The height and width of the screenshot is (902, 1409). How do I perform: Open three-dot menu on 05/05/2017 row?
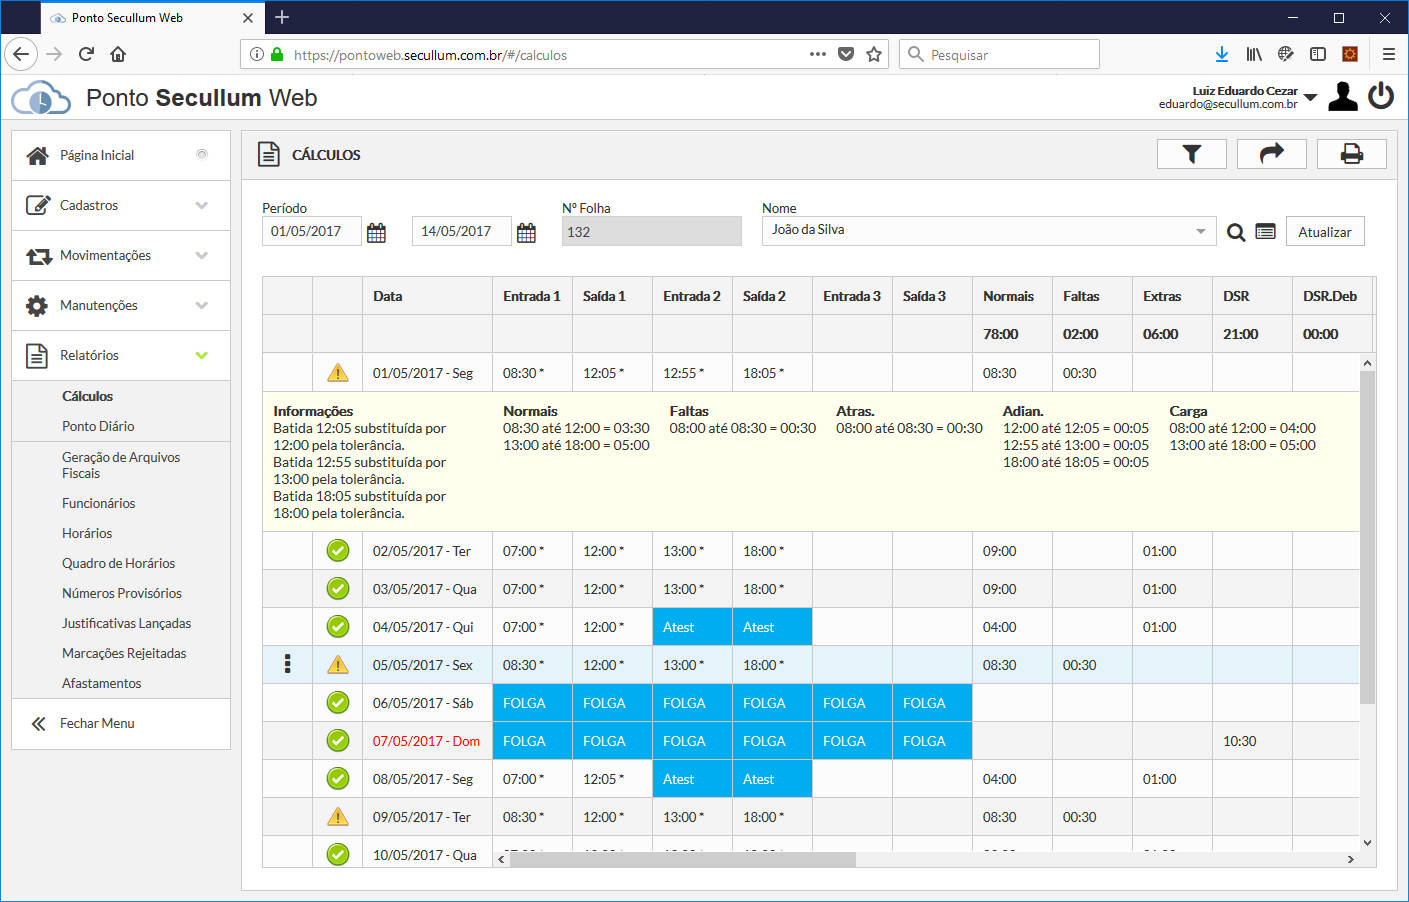(x=288, y=664)
